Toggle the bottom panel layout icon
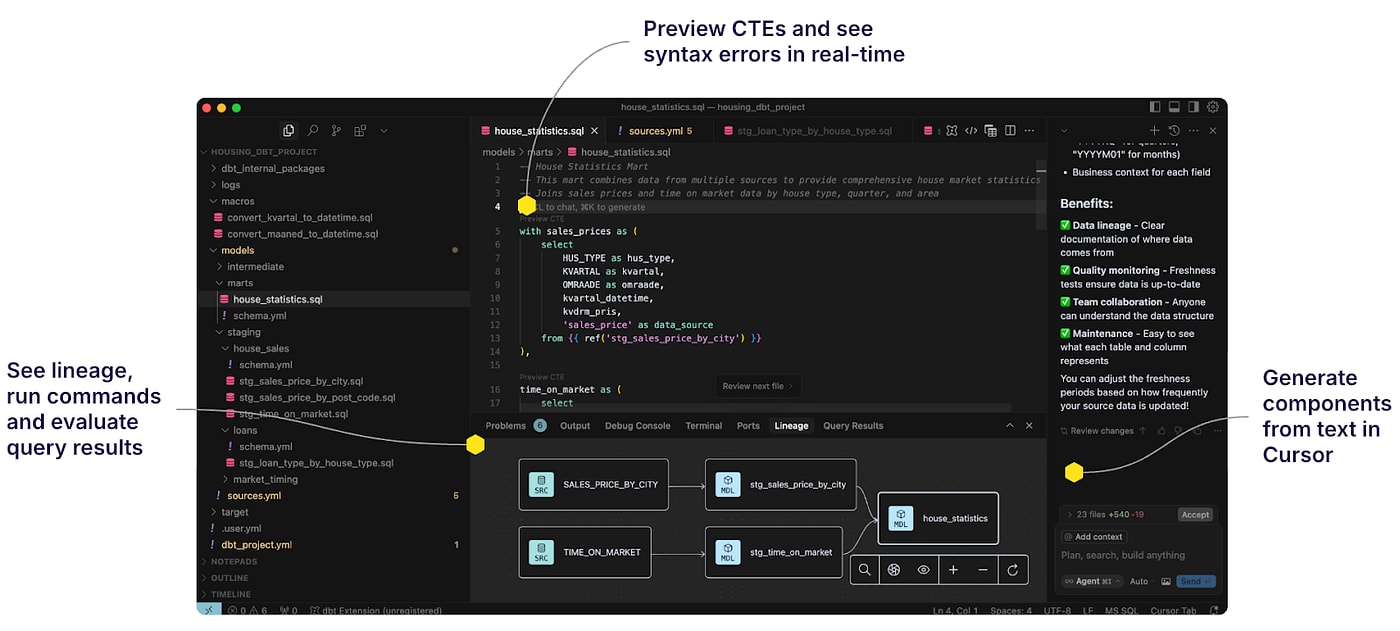The width and height of the screenshot is (1400, 631). [x=1174, y=107]
